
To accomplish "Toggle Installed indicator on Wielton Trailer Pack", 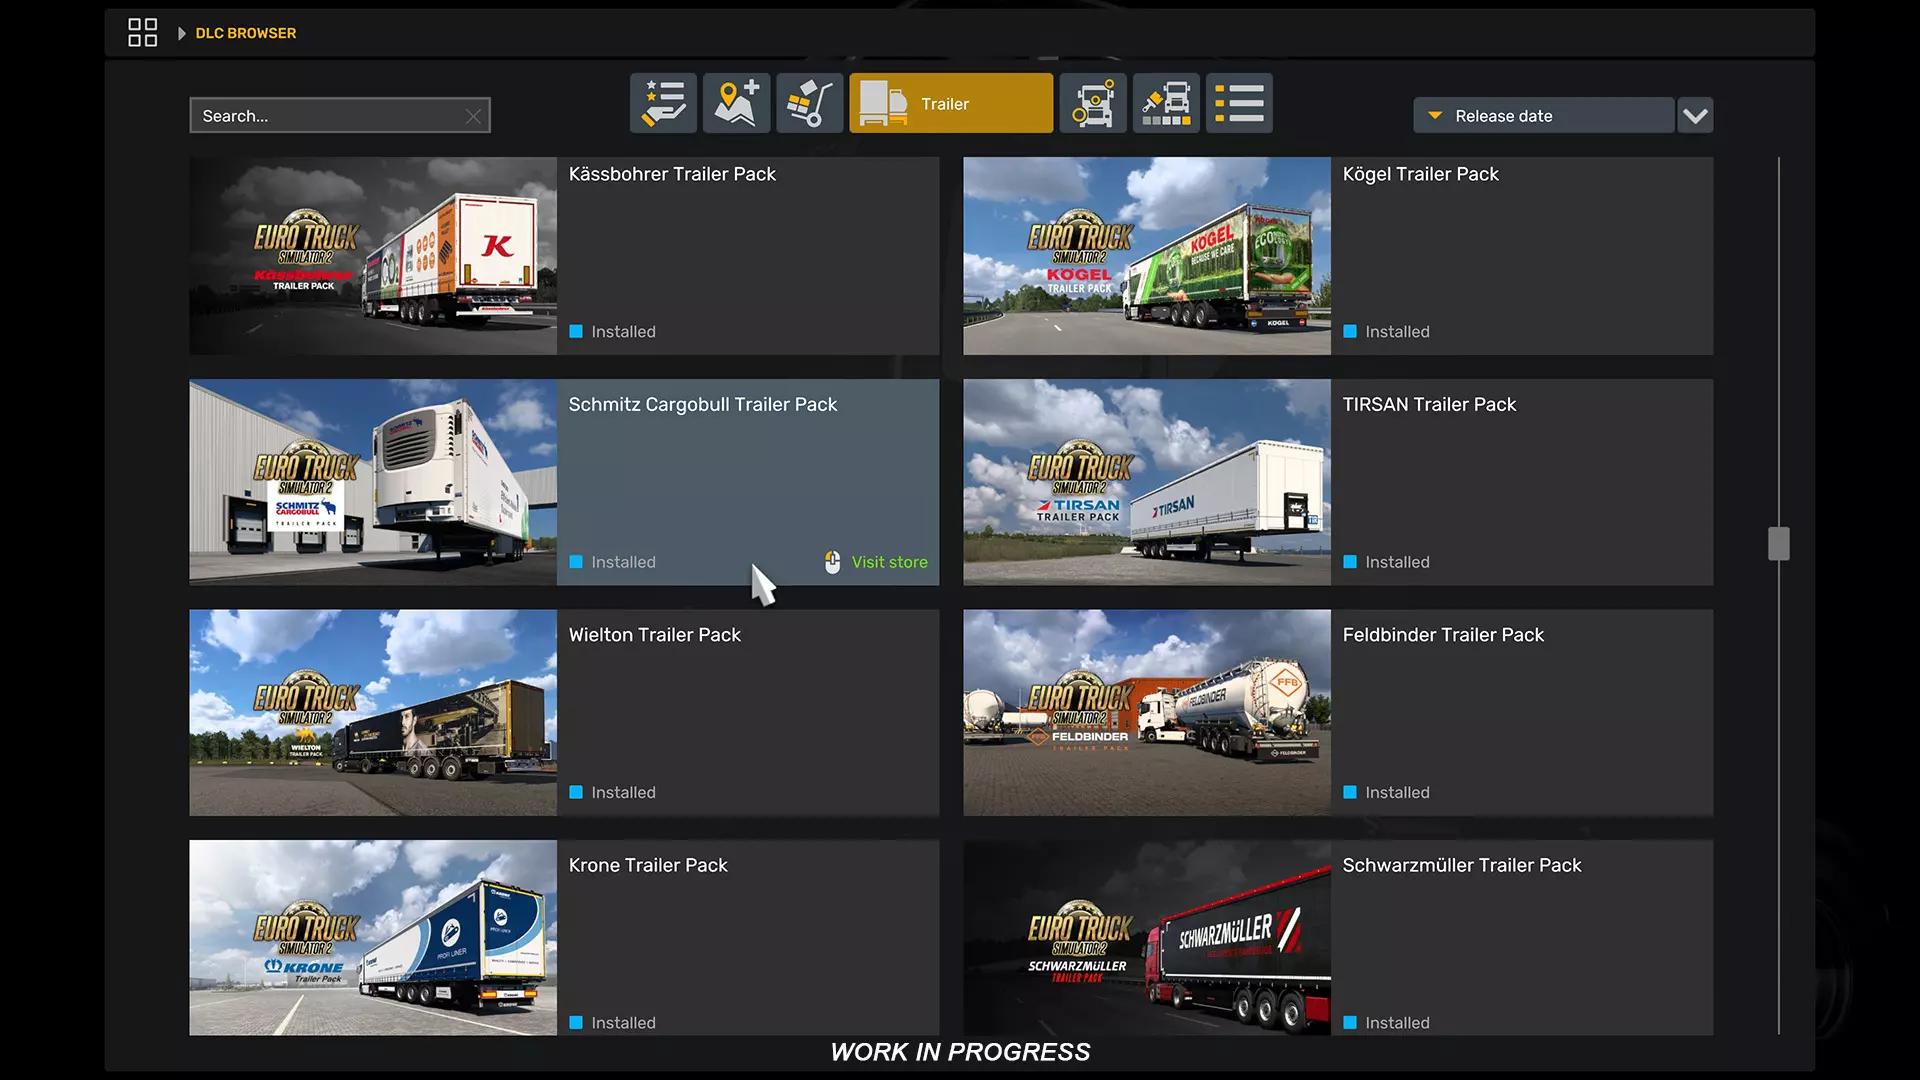I will (576, 792).
